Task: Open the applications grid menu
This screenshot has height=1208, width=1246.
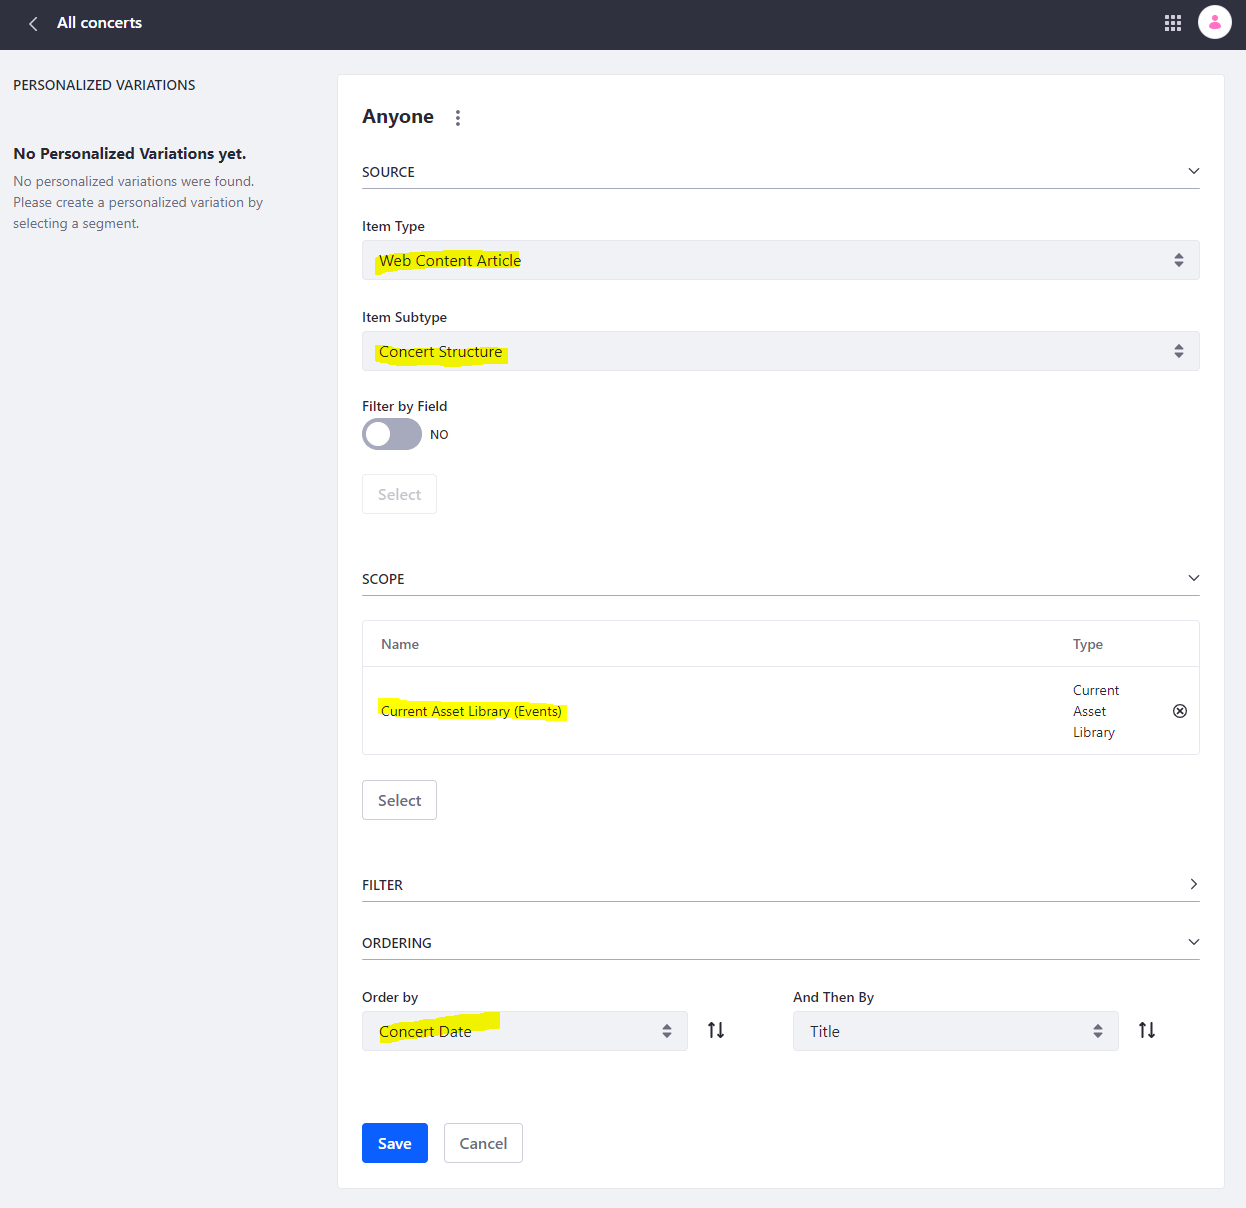Action: pyautogui.click(x=1173, y=23)
